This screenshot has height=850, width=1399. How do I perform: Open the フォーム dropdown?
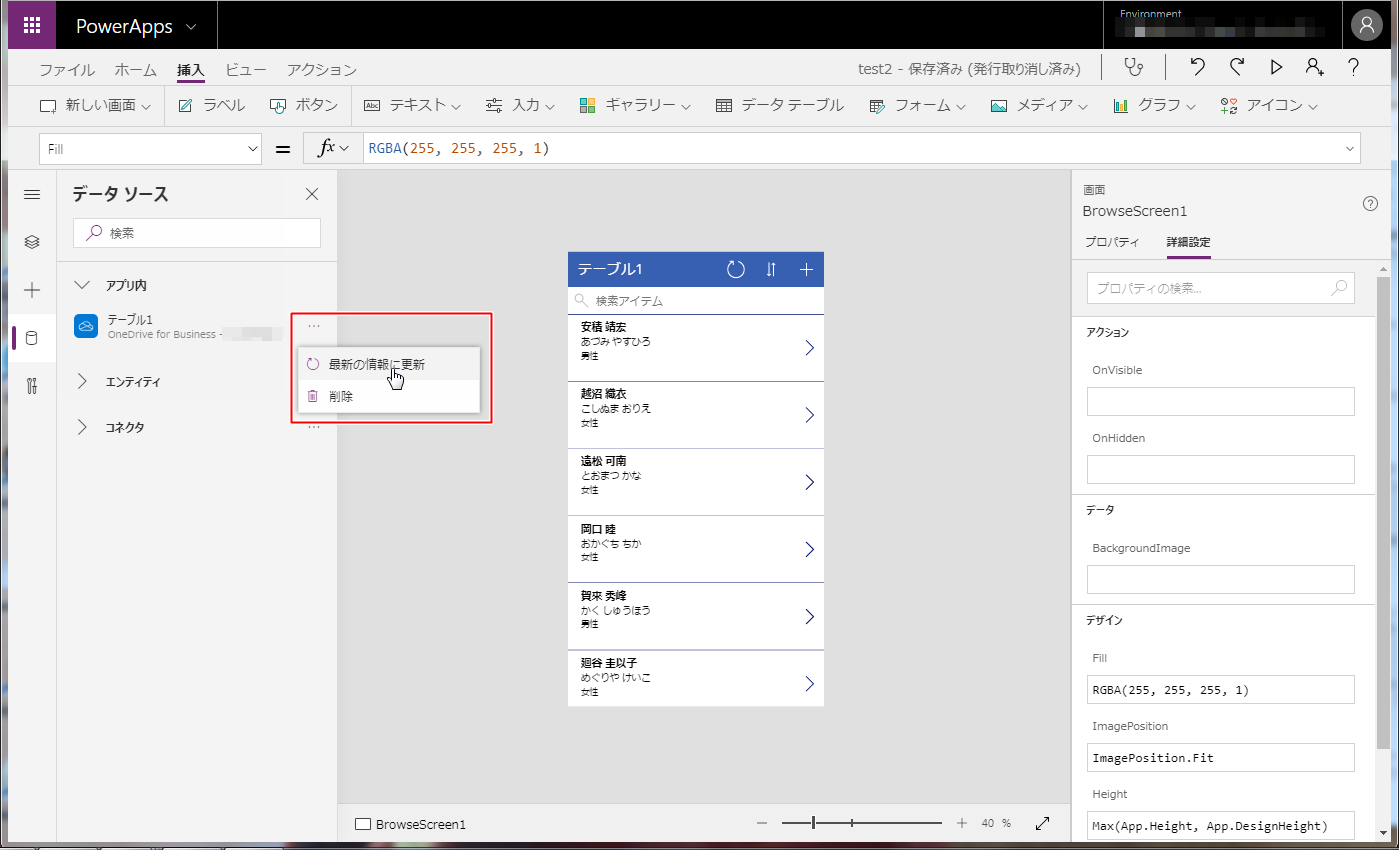tap(917, 105)
